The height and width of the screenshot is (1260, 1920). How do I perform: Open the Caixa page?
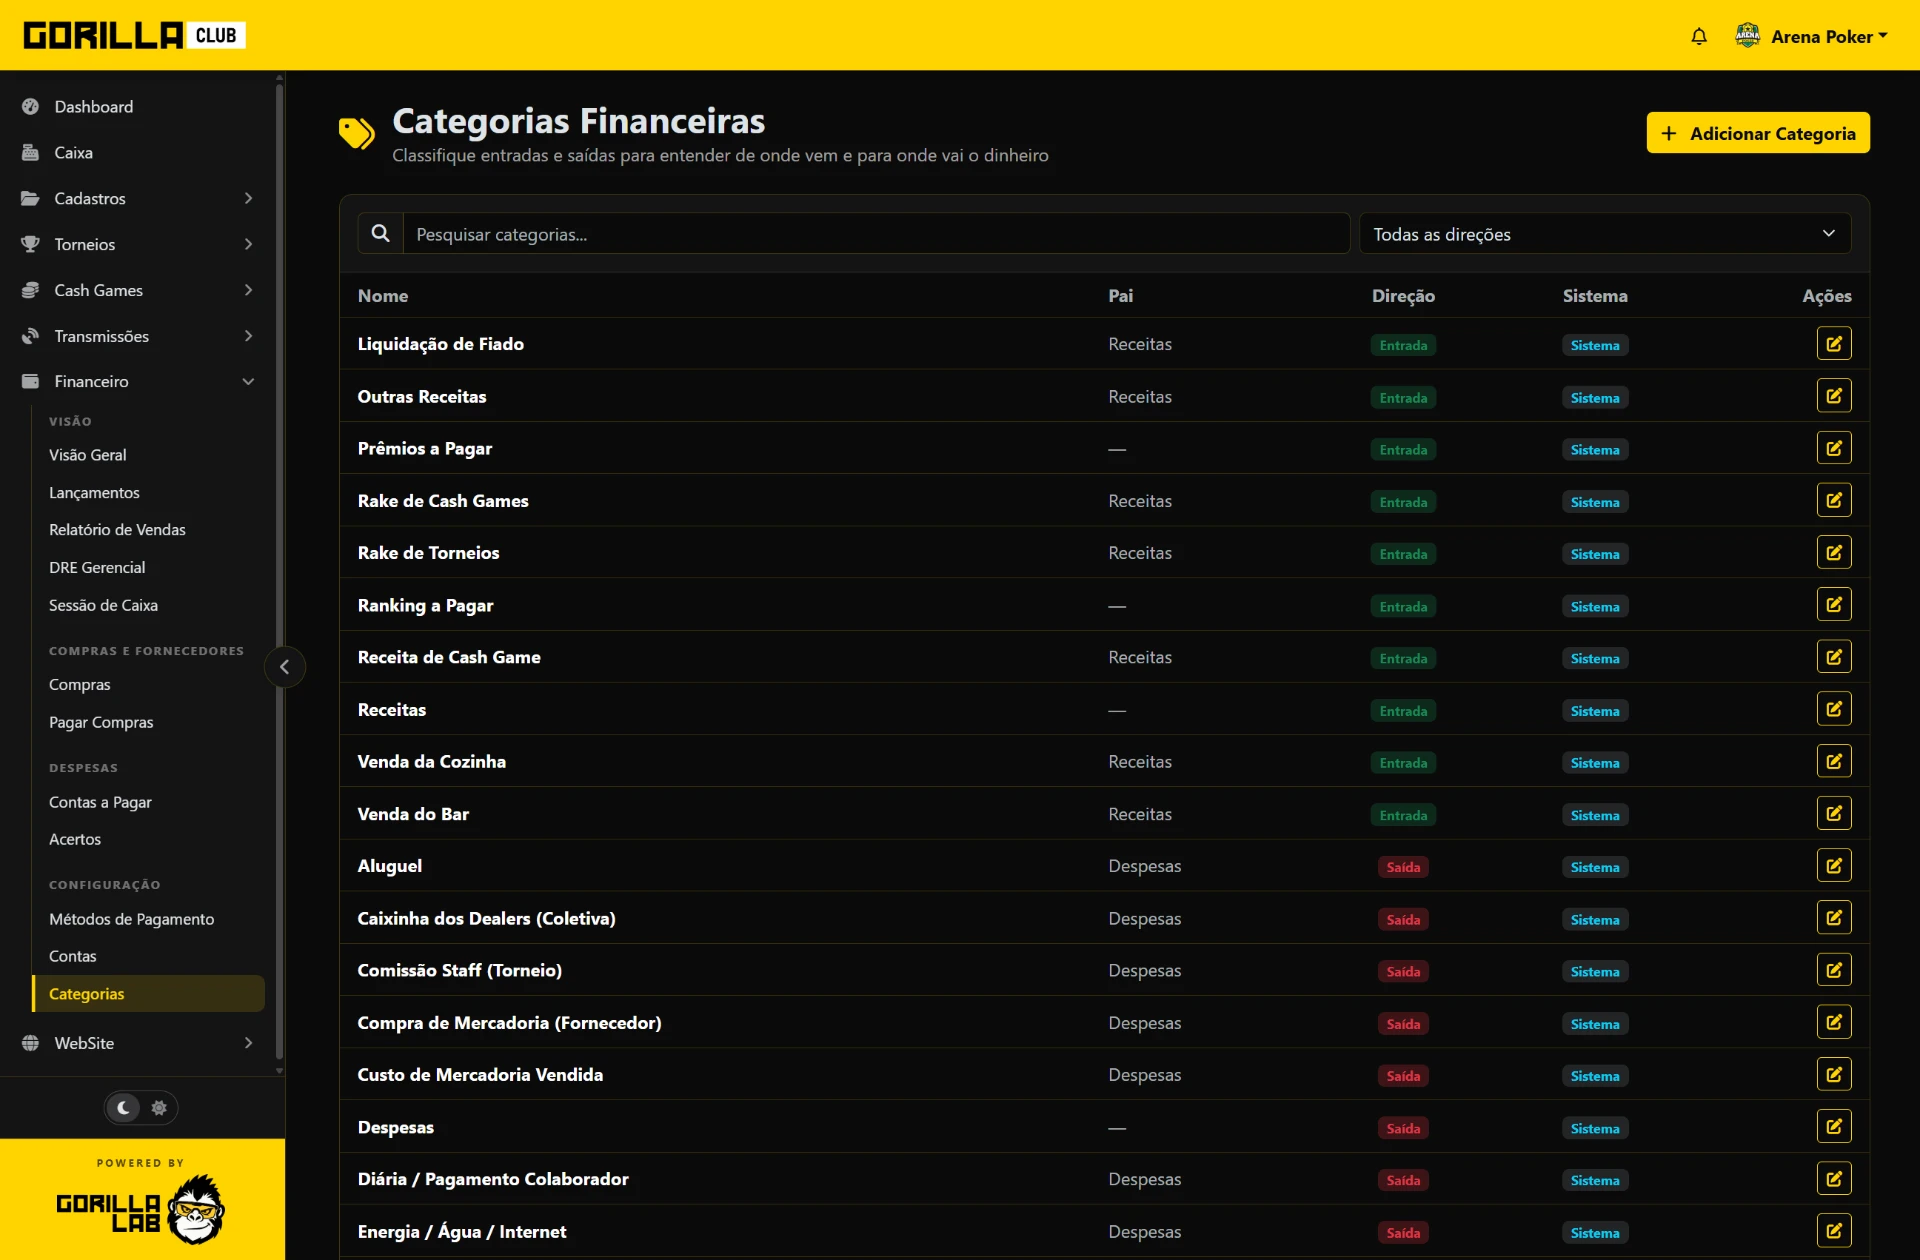tap(138, 152)
